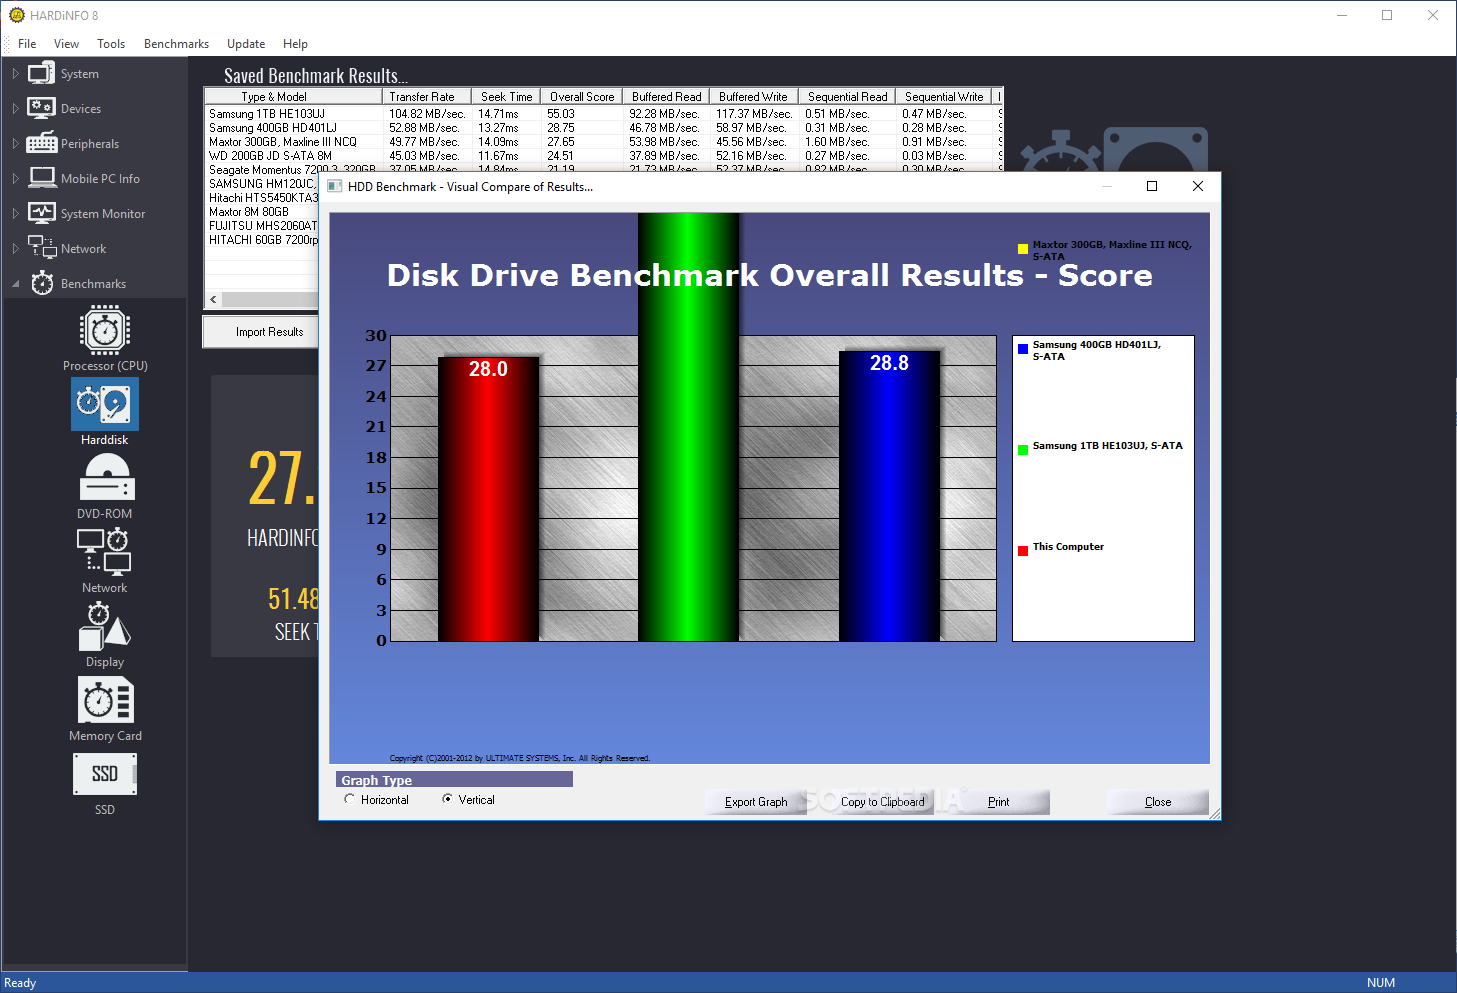This screenshot has width=1457, height=993.
Task: Open the View menu
Action: coord(66,44)
